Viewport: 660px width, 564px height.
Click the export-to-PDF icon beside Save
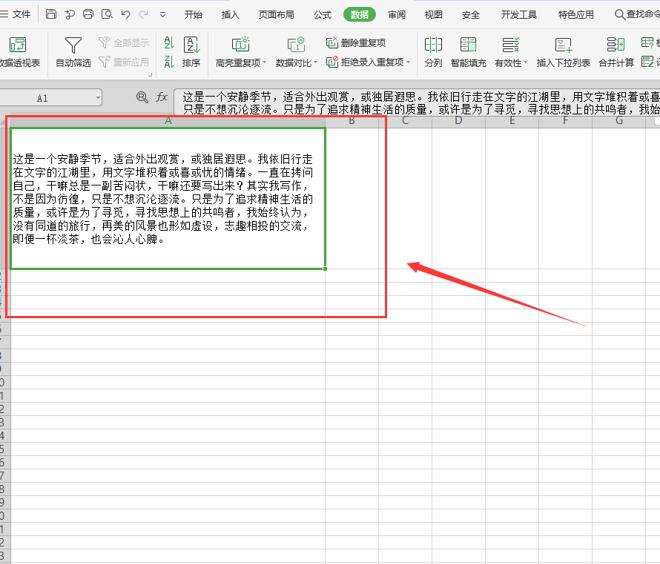tap(69, 14)
